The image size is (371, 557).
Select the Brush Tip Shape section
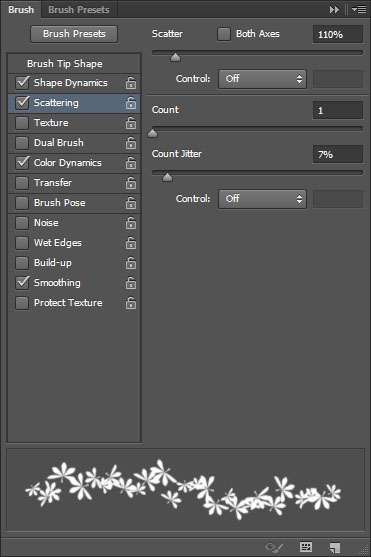65,64
